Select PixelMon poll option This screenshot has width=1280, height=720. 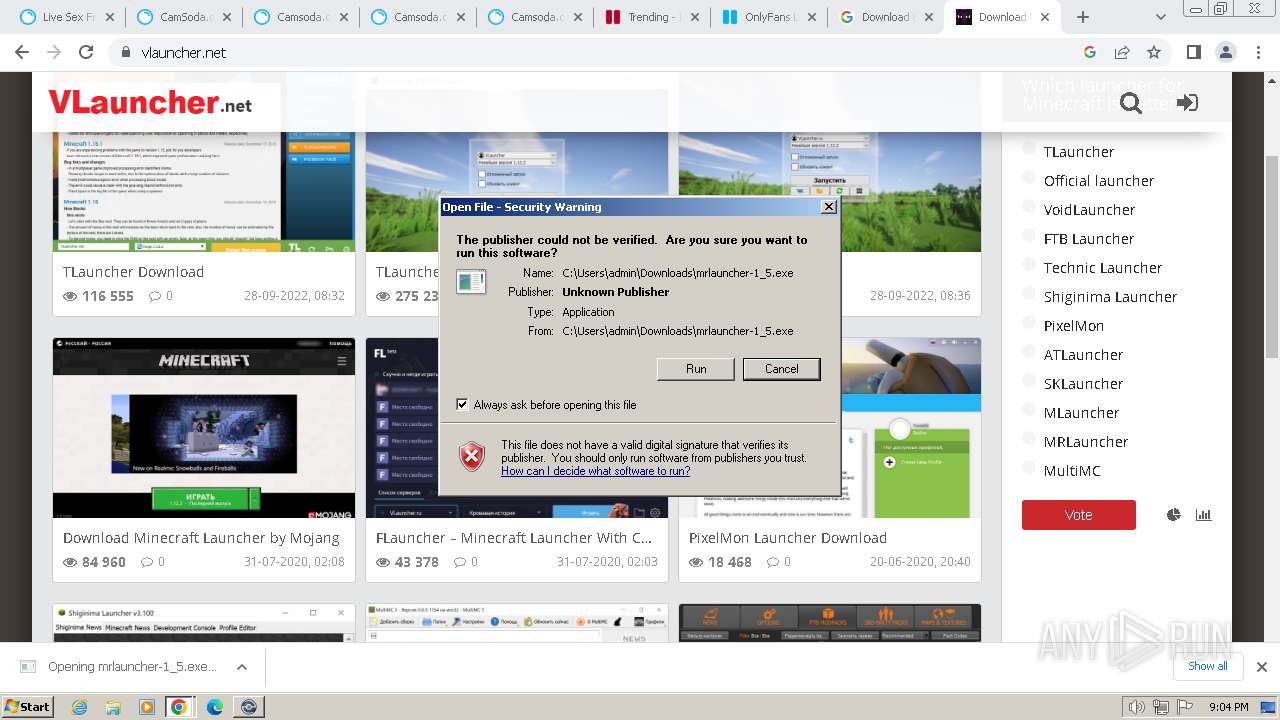tap(1029, 323)
